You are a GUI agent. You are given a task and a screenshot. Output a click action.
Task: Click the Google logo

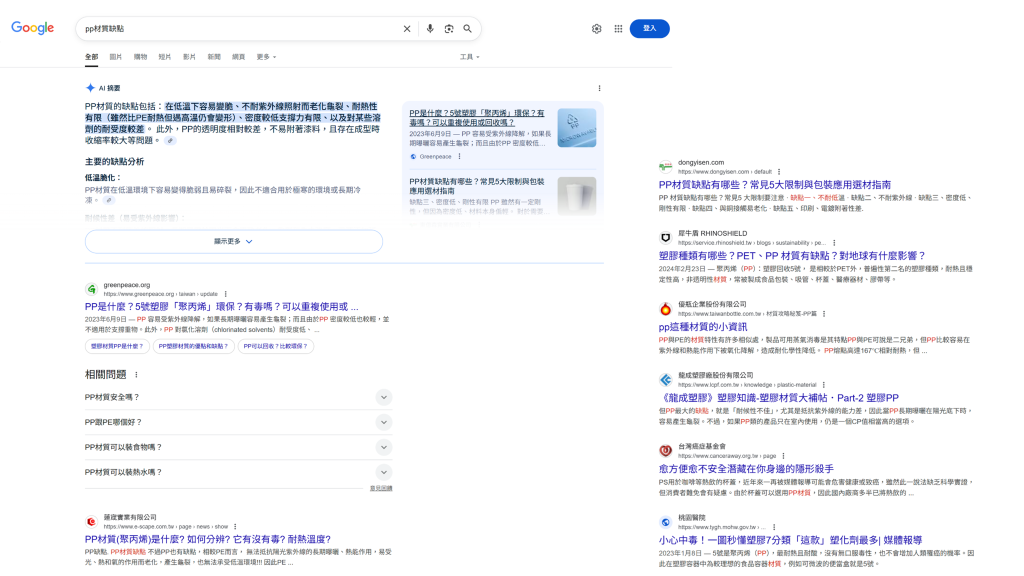click(x=32, y=28)
